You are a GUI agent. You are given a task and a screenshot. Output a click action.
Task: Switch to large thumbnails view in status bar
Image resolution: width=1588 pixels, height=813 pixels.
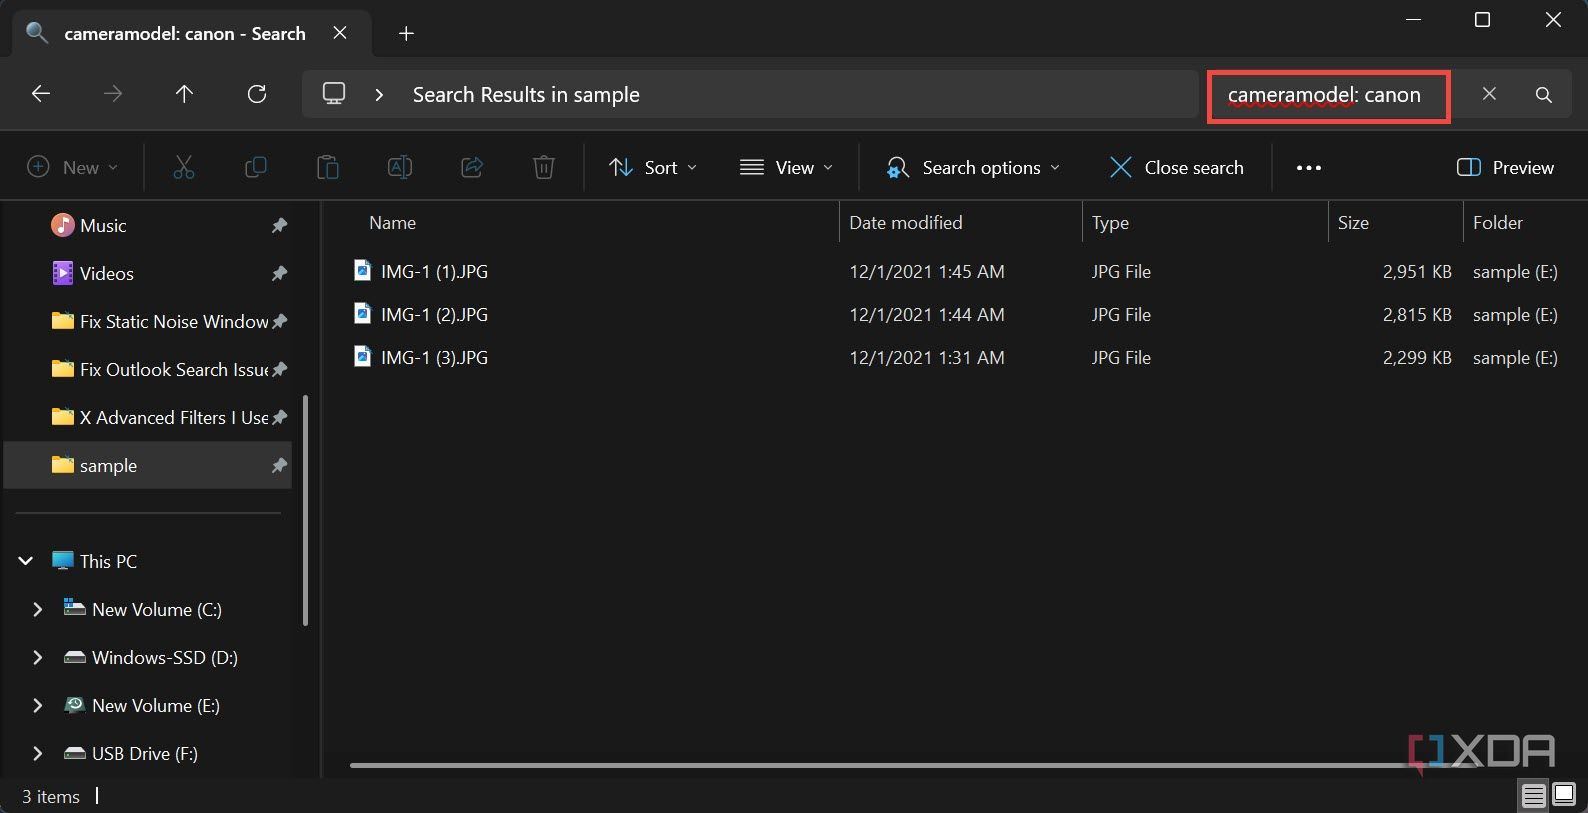tap(1564, 796)
